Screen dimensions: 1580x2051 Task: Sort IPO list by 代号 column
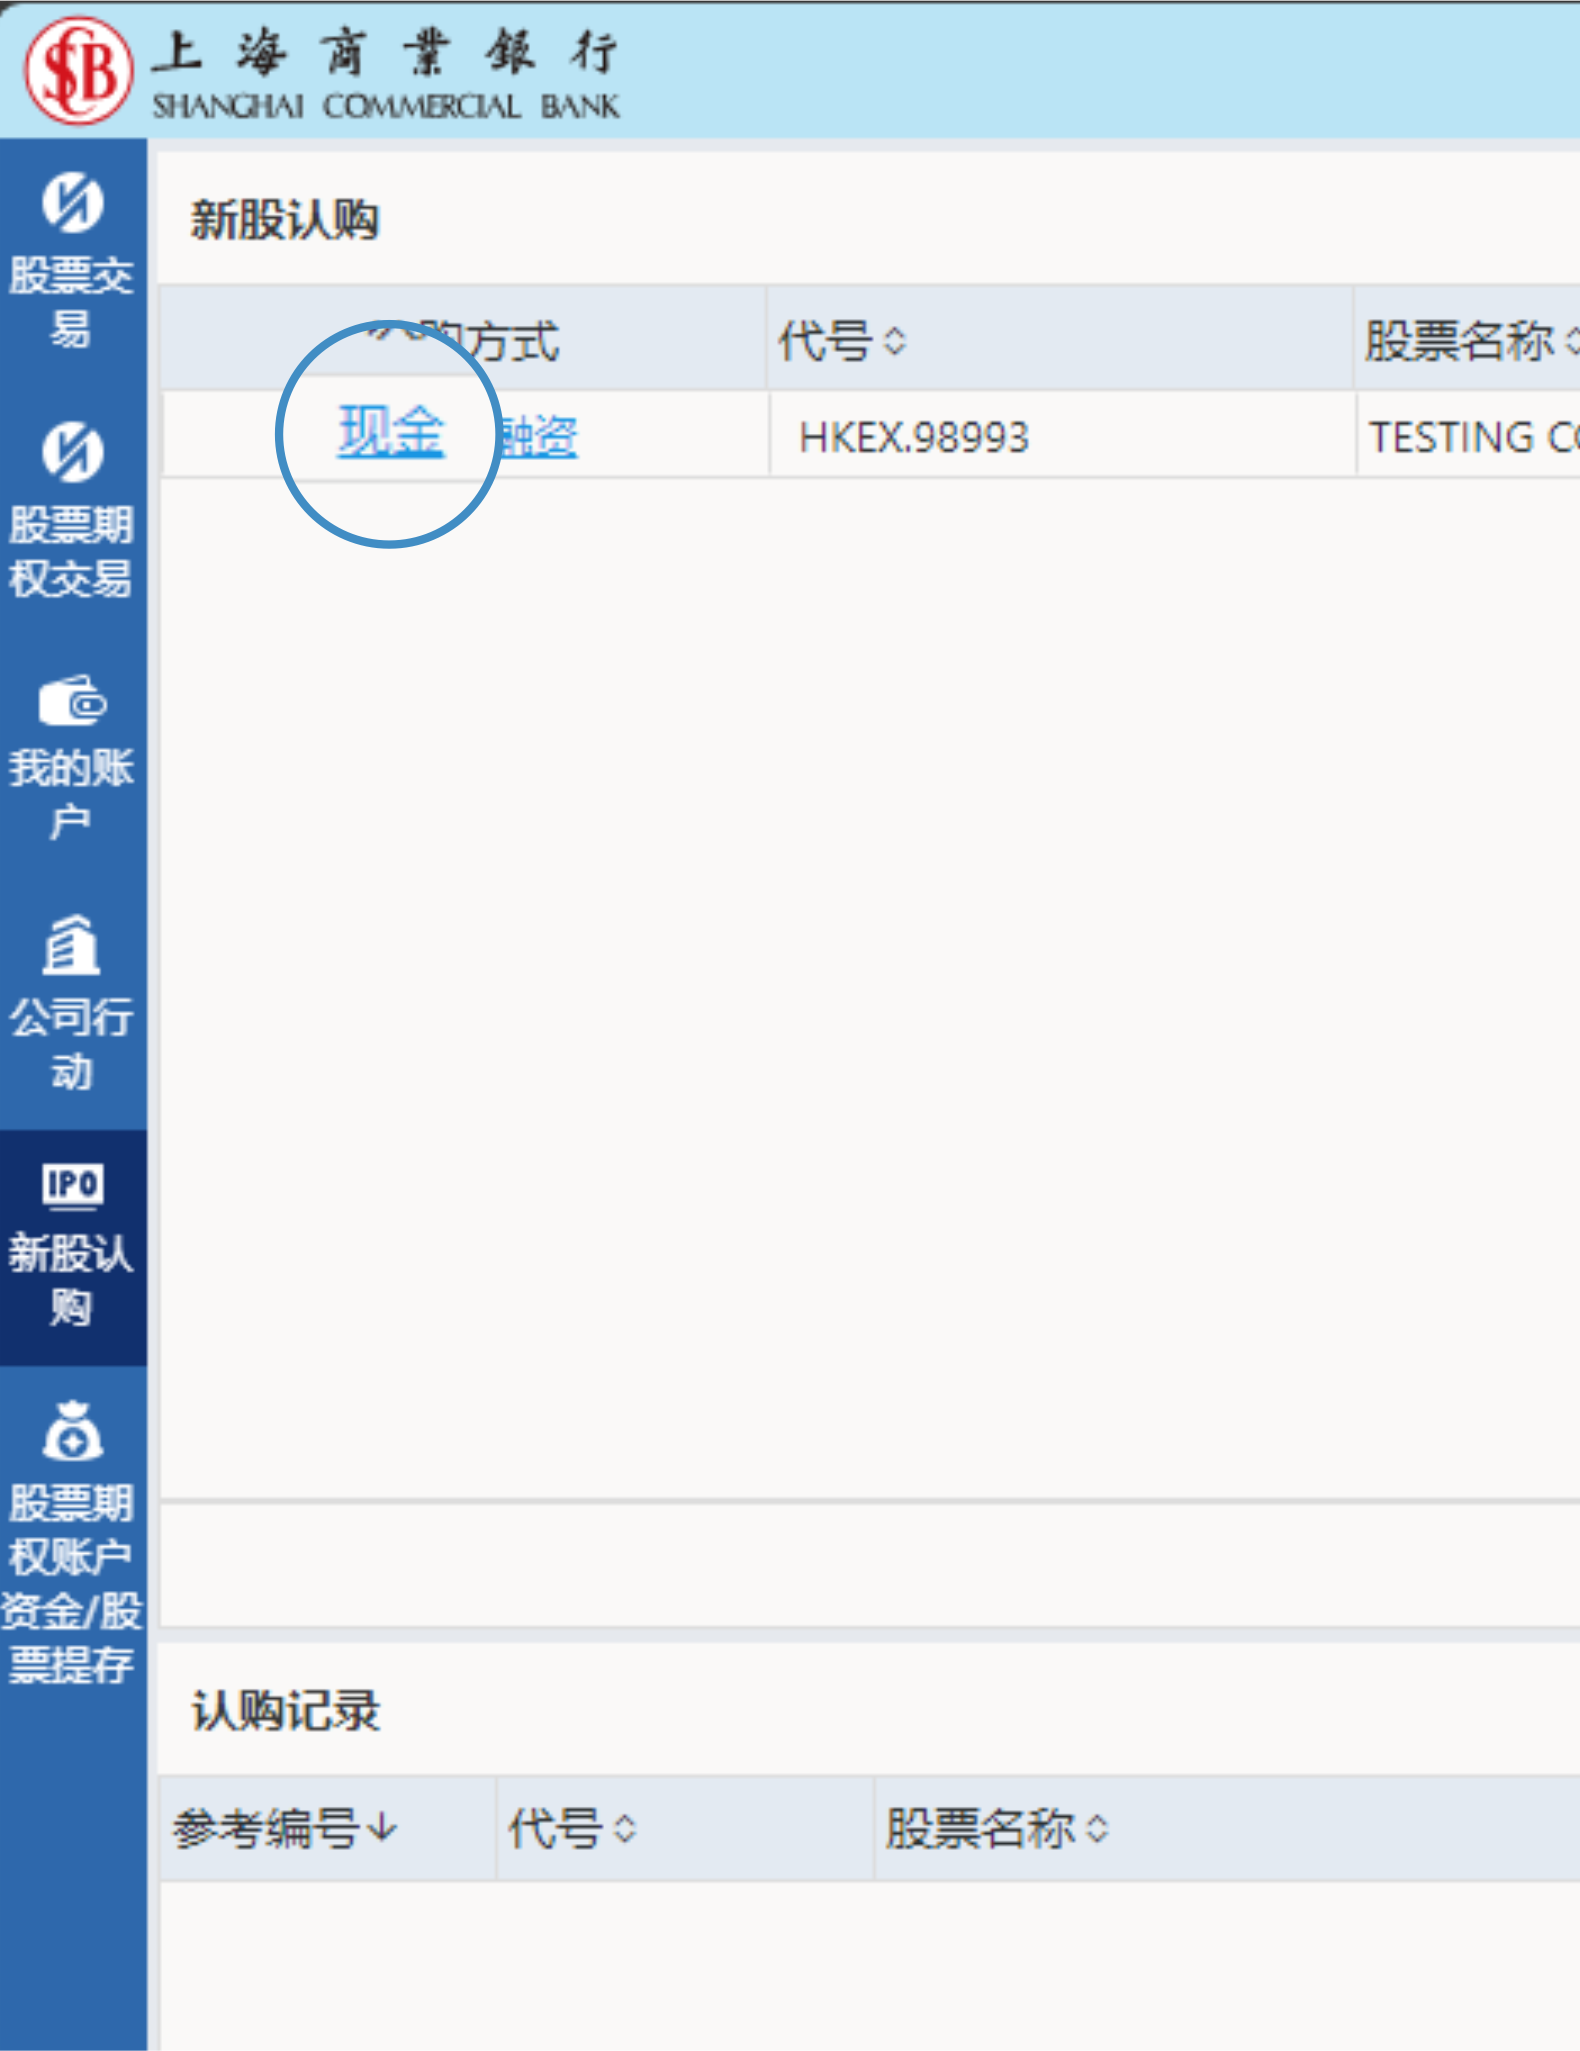point(842,341)
